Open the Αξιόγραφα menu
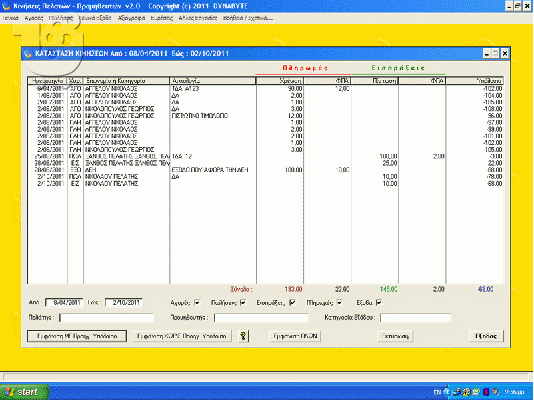Screen dimensions: 534x400 point(131,18)
